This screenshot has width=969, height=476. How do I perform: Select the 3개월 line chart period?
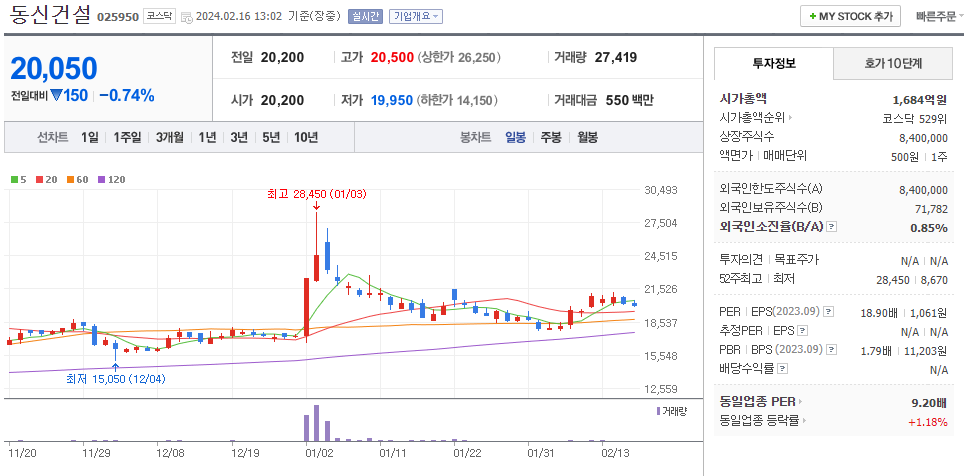pos(170,137)
